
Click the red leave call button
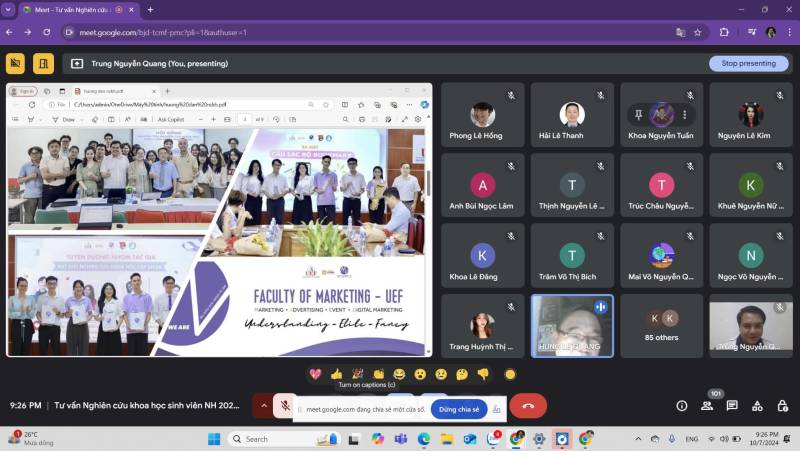pyautogui.click(x=528, y=406)
